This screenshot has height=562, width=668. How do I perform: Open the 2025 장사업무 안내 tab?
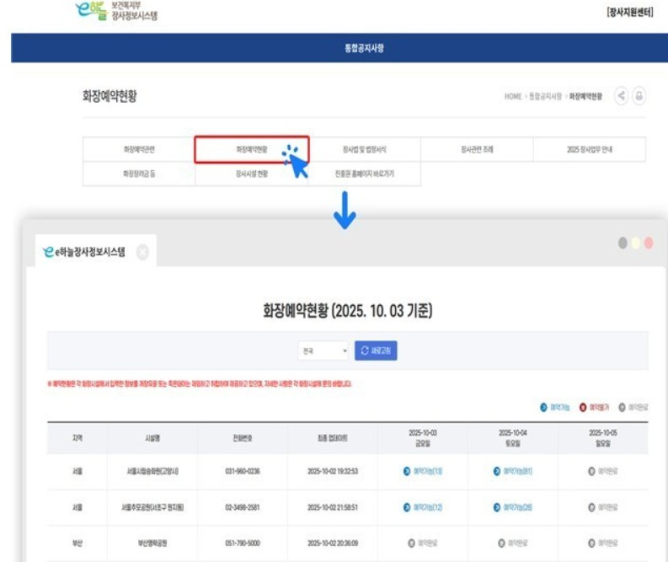pyautogui.click(x=589, y=150)
